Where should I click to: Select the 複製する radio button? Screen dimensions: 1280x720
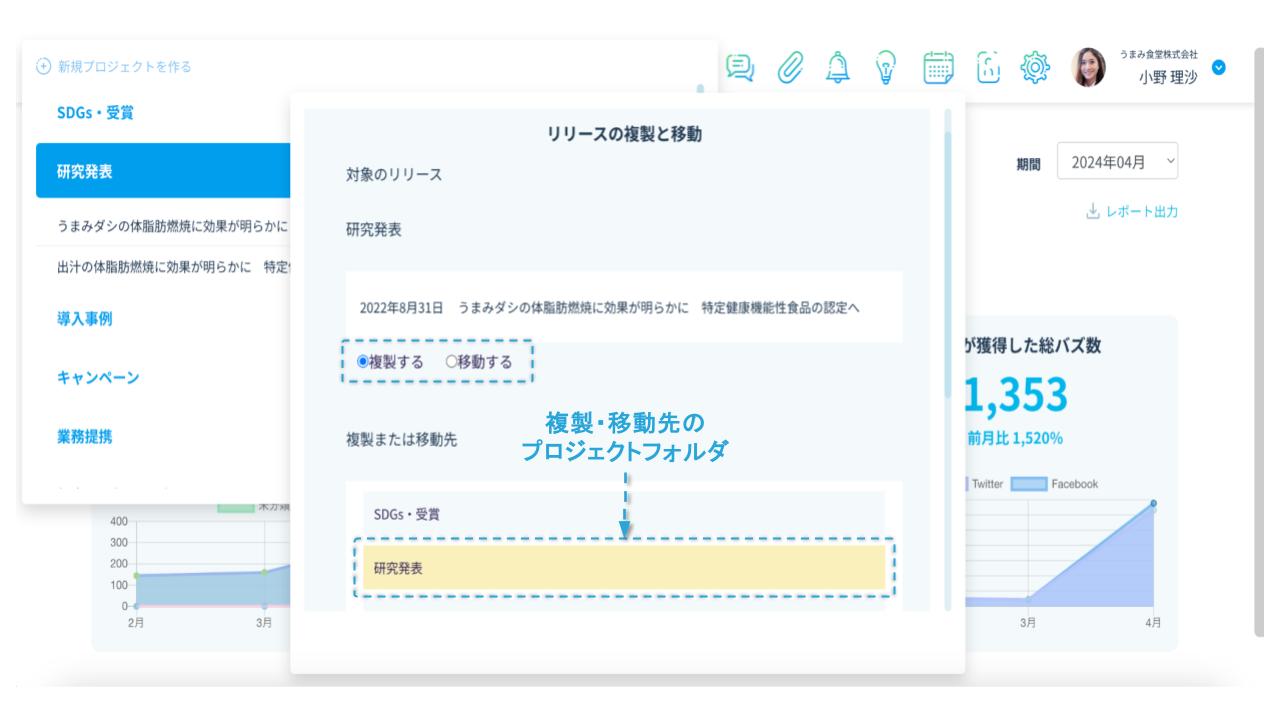tap(350, 363)
